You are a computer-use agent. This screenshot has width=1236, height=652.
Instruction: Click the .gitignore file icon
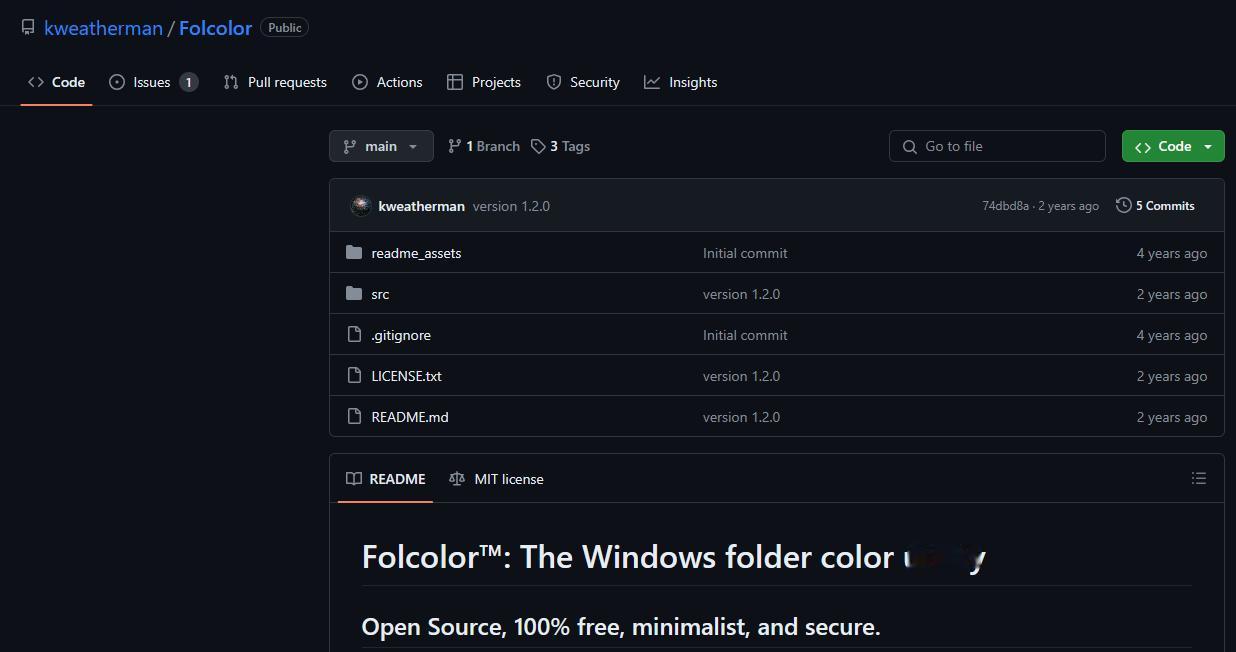pyautogui.click(x=354, y=334)
